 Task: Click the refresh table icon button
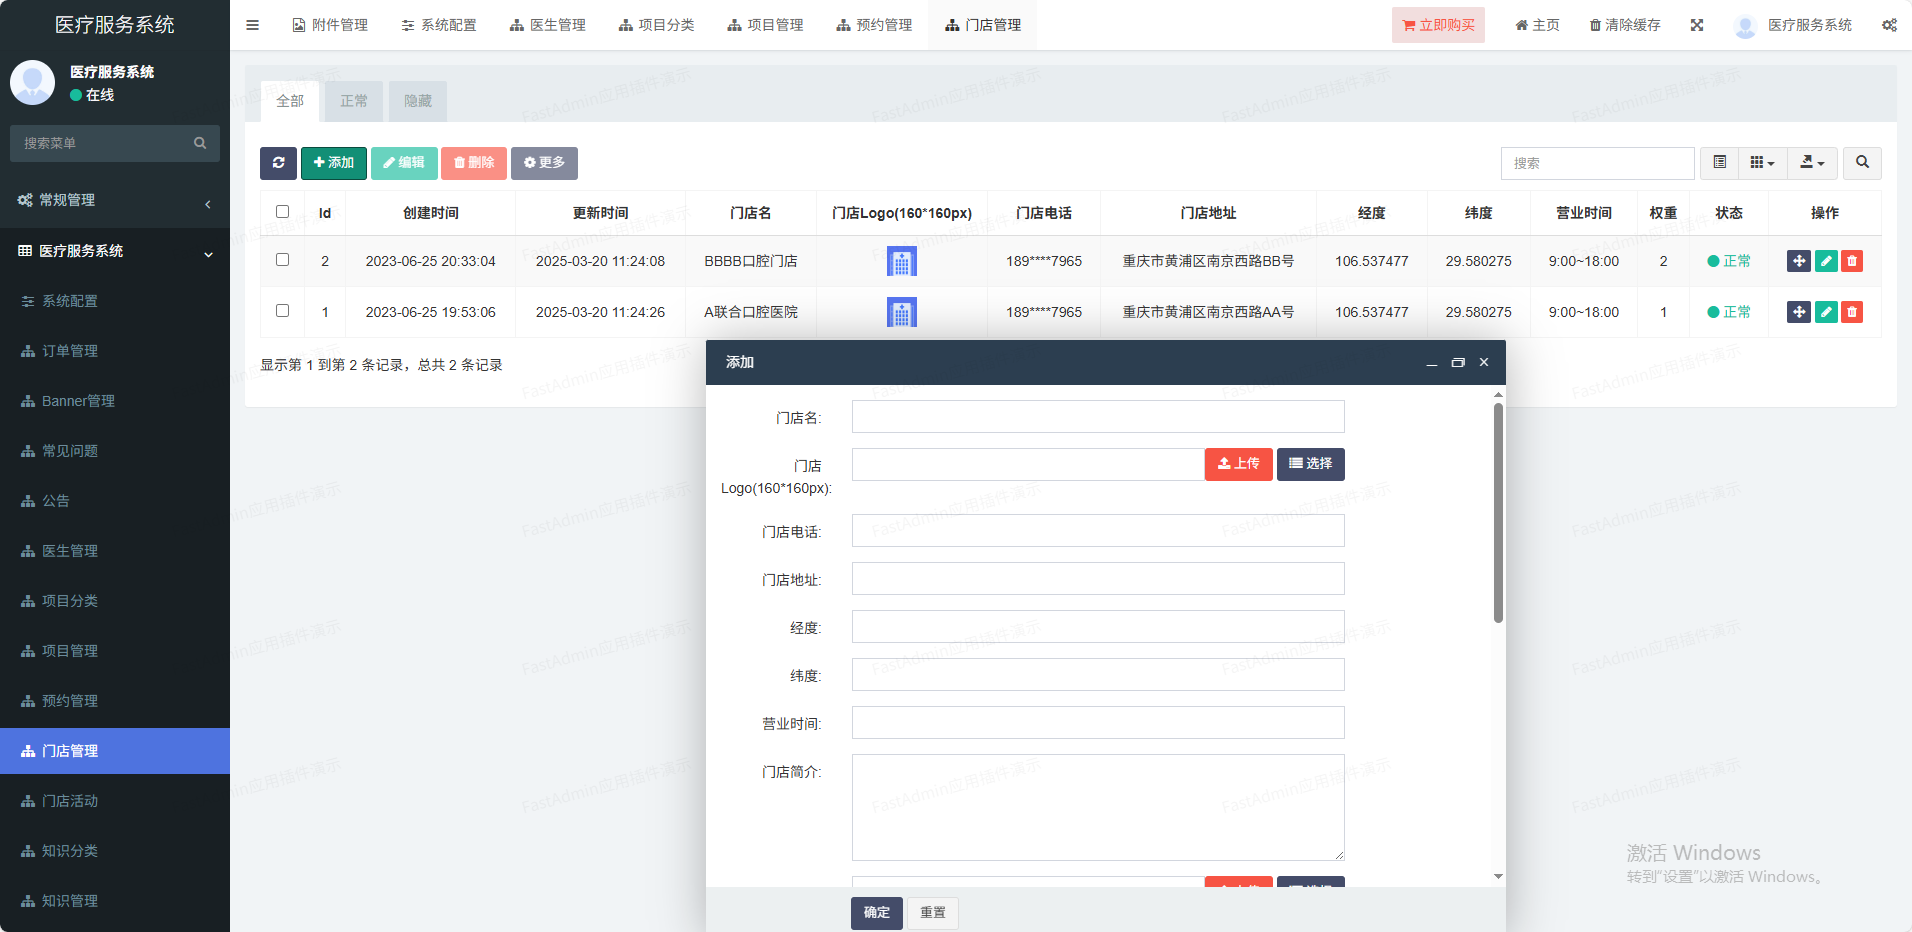(x=278, y=163)
